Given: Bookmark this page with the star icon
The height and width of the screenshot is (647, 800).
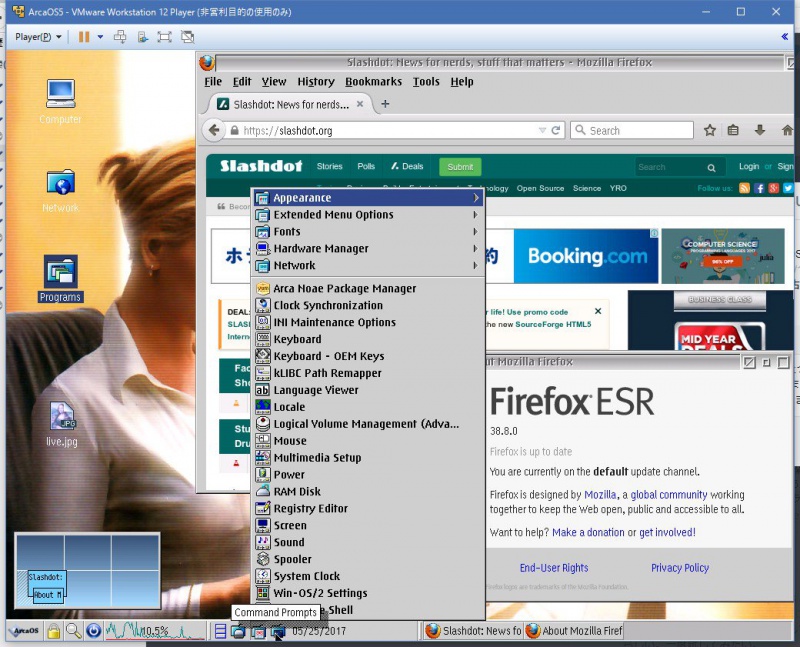Looking at the screenshot, I should tap(710, 130).
